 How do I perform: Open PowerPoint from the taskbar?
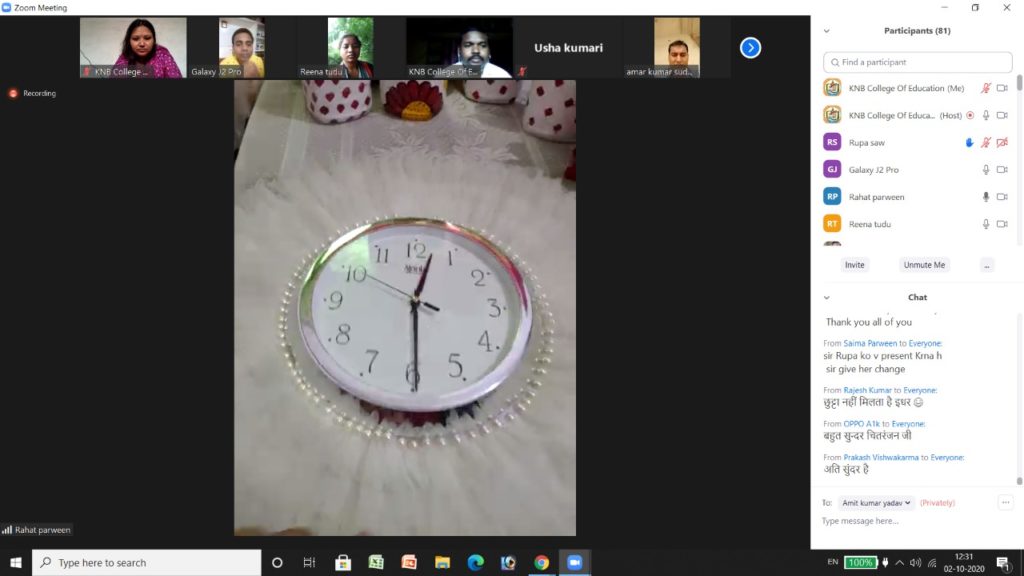[409, 562]
